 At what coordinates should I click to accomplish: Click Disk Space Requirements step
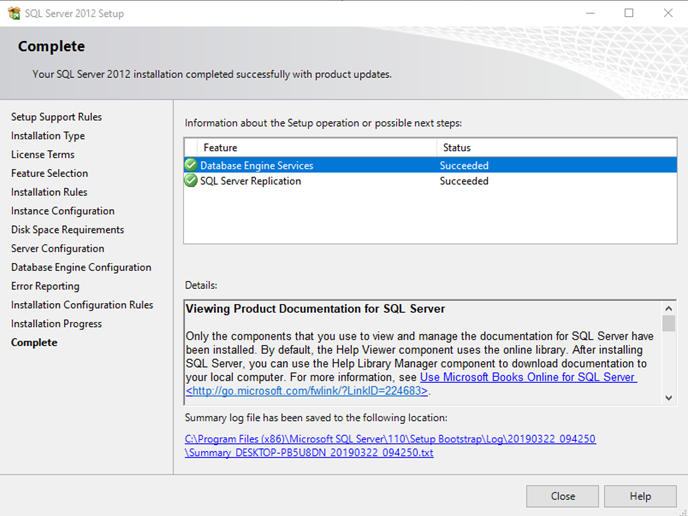68,230
